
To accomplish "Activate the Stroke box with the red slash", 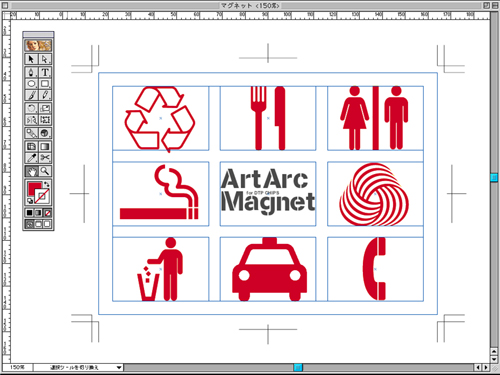I will tap(43, 197).
